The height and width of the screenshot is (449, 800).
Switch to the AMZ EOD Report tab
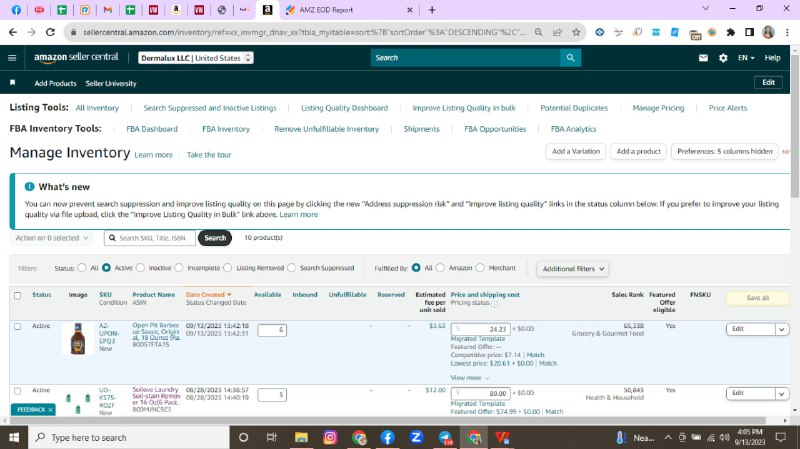349,10
